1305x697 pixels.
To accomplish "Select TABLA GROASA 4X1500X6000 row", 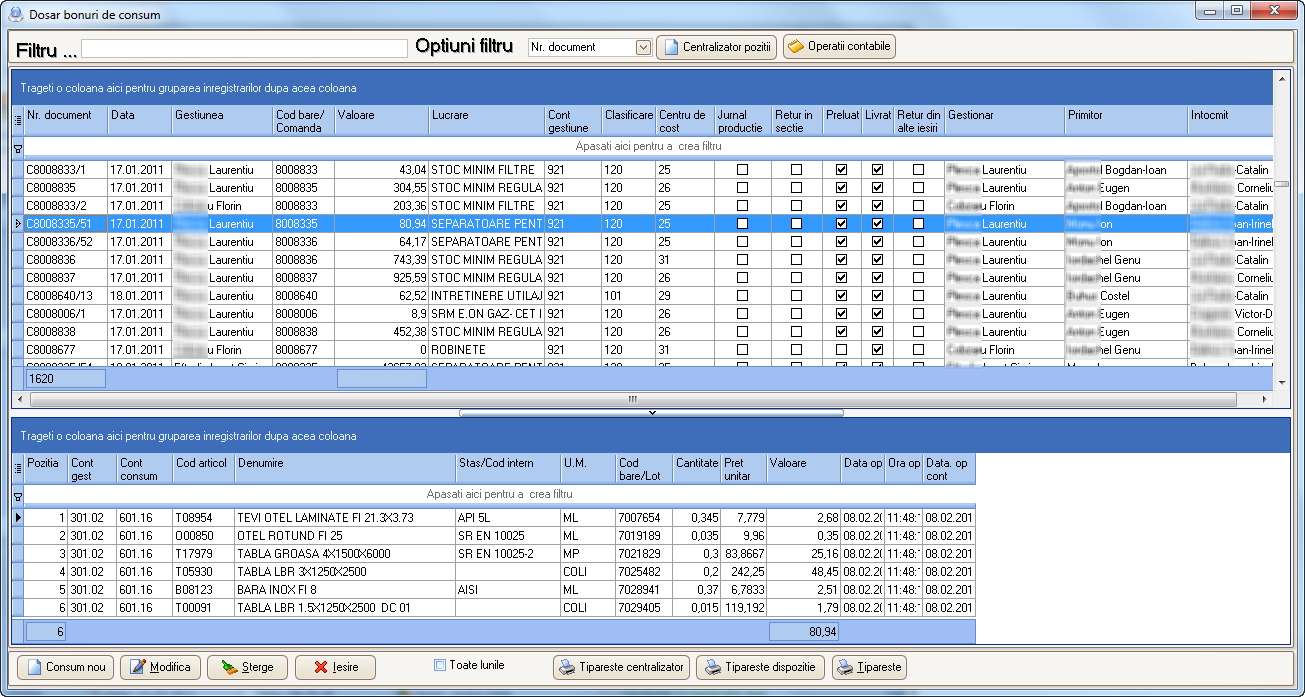I will tap(498, 554).
